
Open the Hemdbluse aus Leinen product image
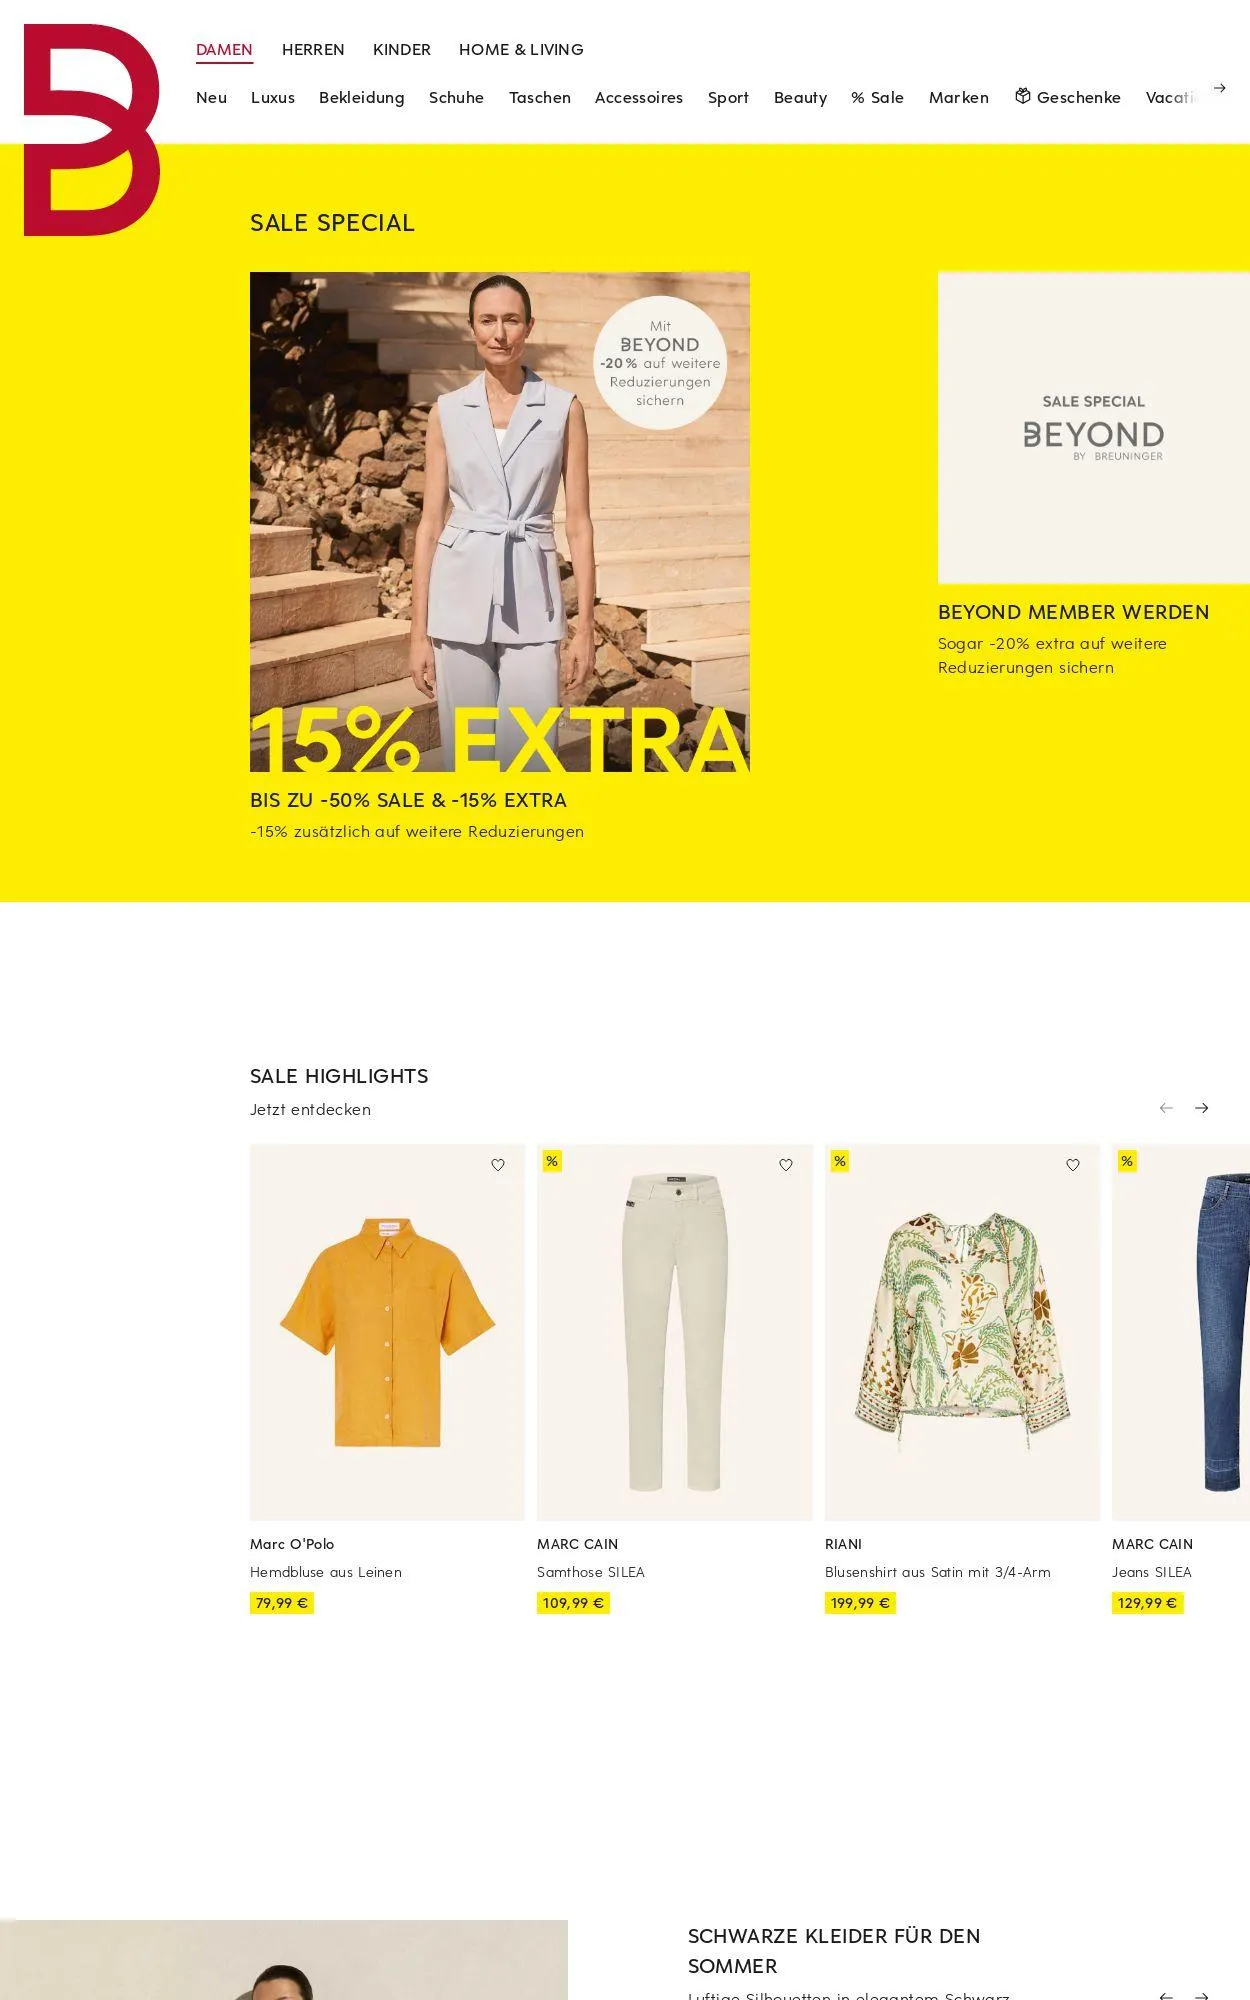(387, 1332)
